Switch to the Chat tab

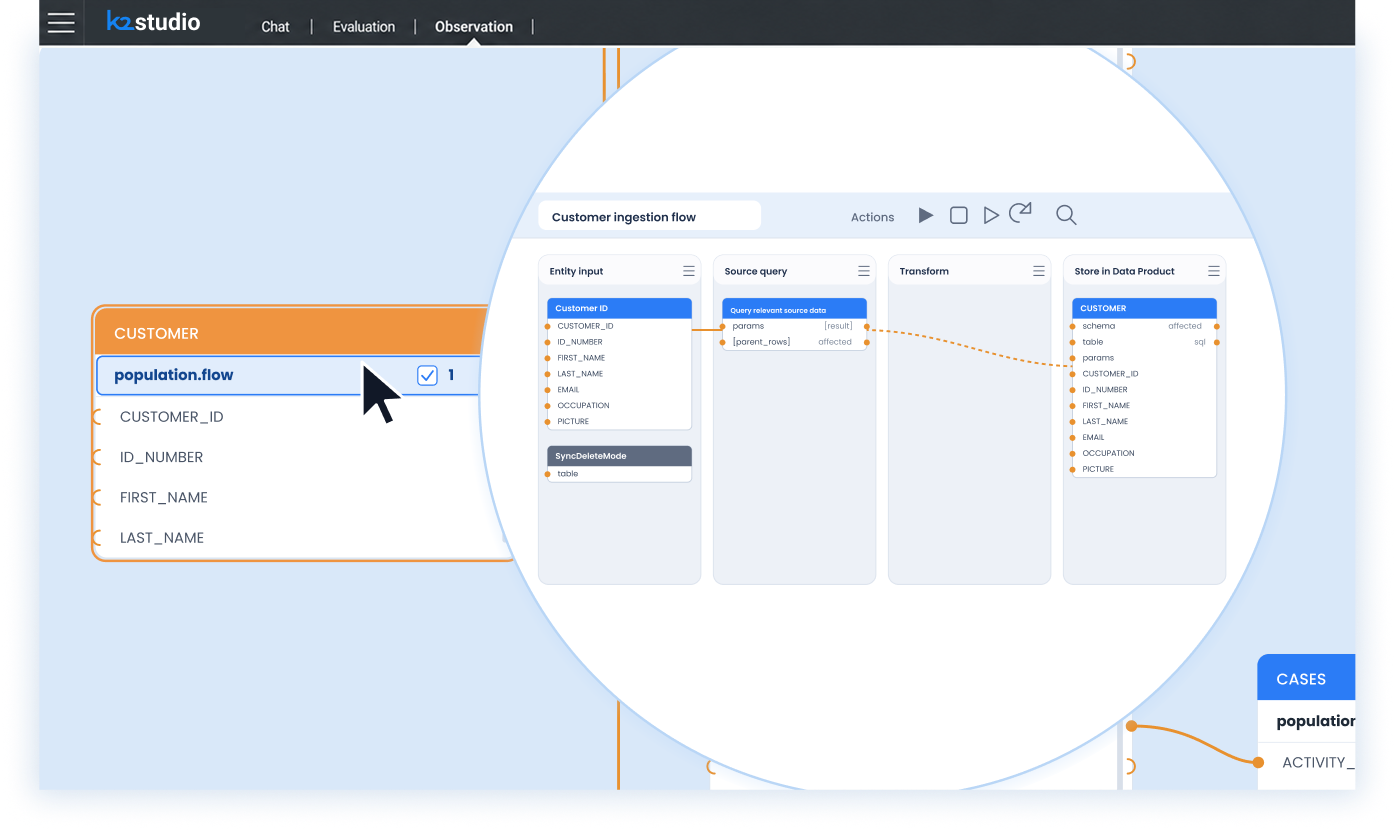(275, 27)
